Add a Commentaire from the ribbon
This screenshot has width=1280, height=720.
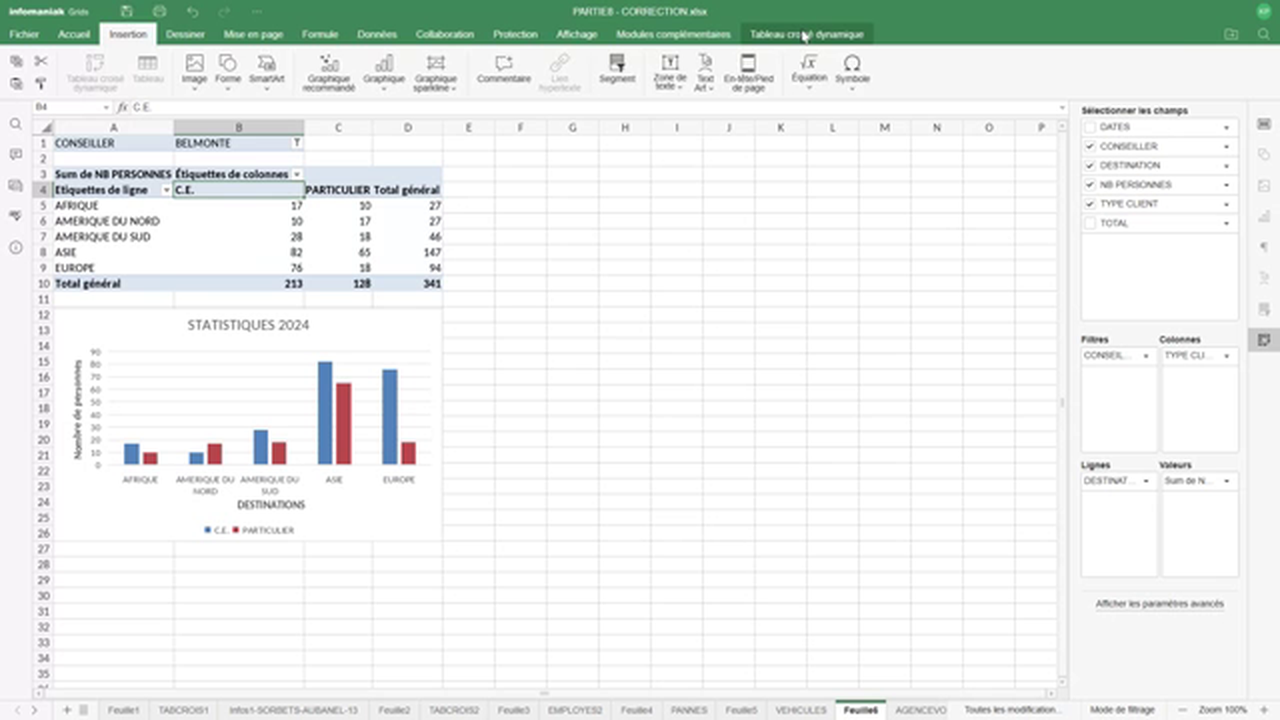(504, 70)
